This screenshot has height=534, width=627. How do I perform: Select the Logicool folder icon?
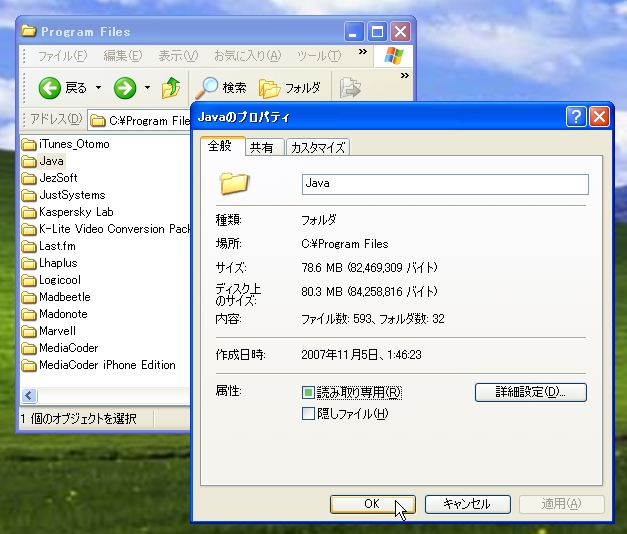coord(29,280)
